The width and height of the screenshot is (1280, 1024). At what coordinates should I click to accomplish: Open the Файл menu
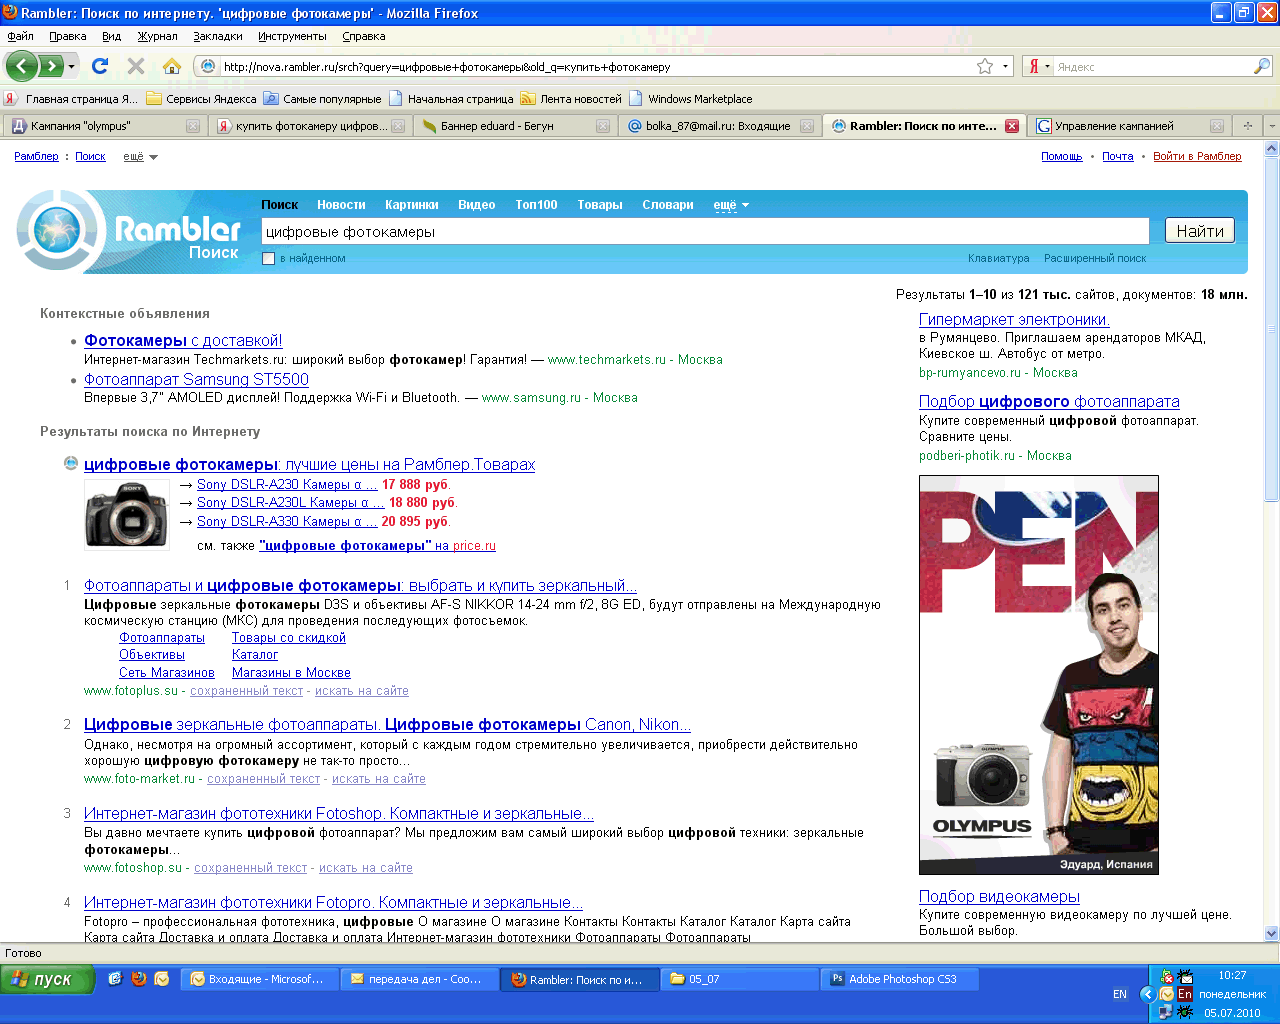pyautogui.click(x=20, y=36)
